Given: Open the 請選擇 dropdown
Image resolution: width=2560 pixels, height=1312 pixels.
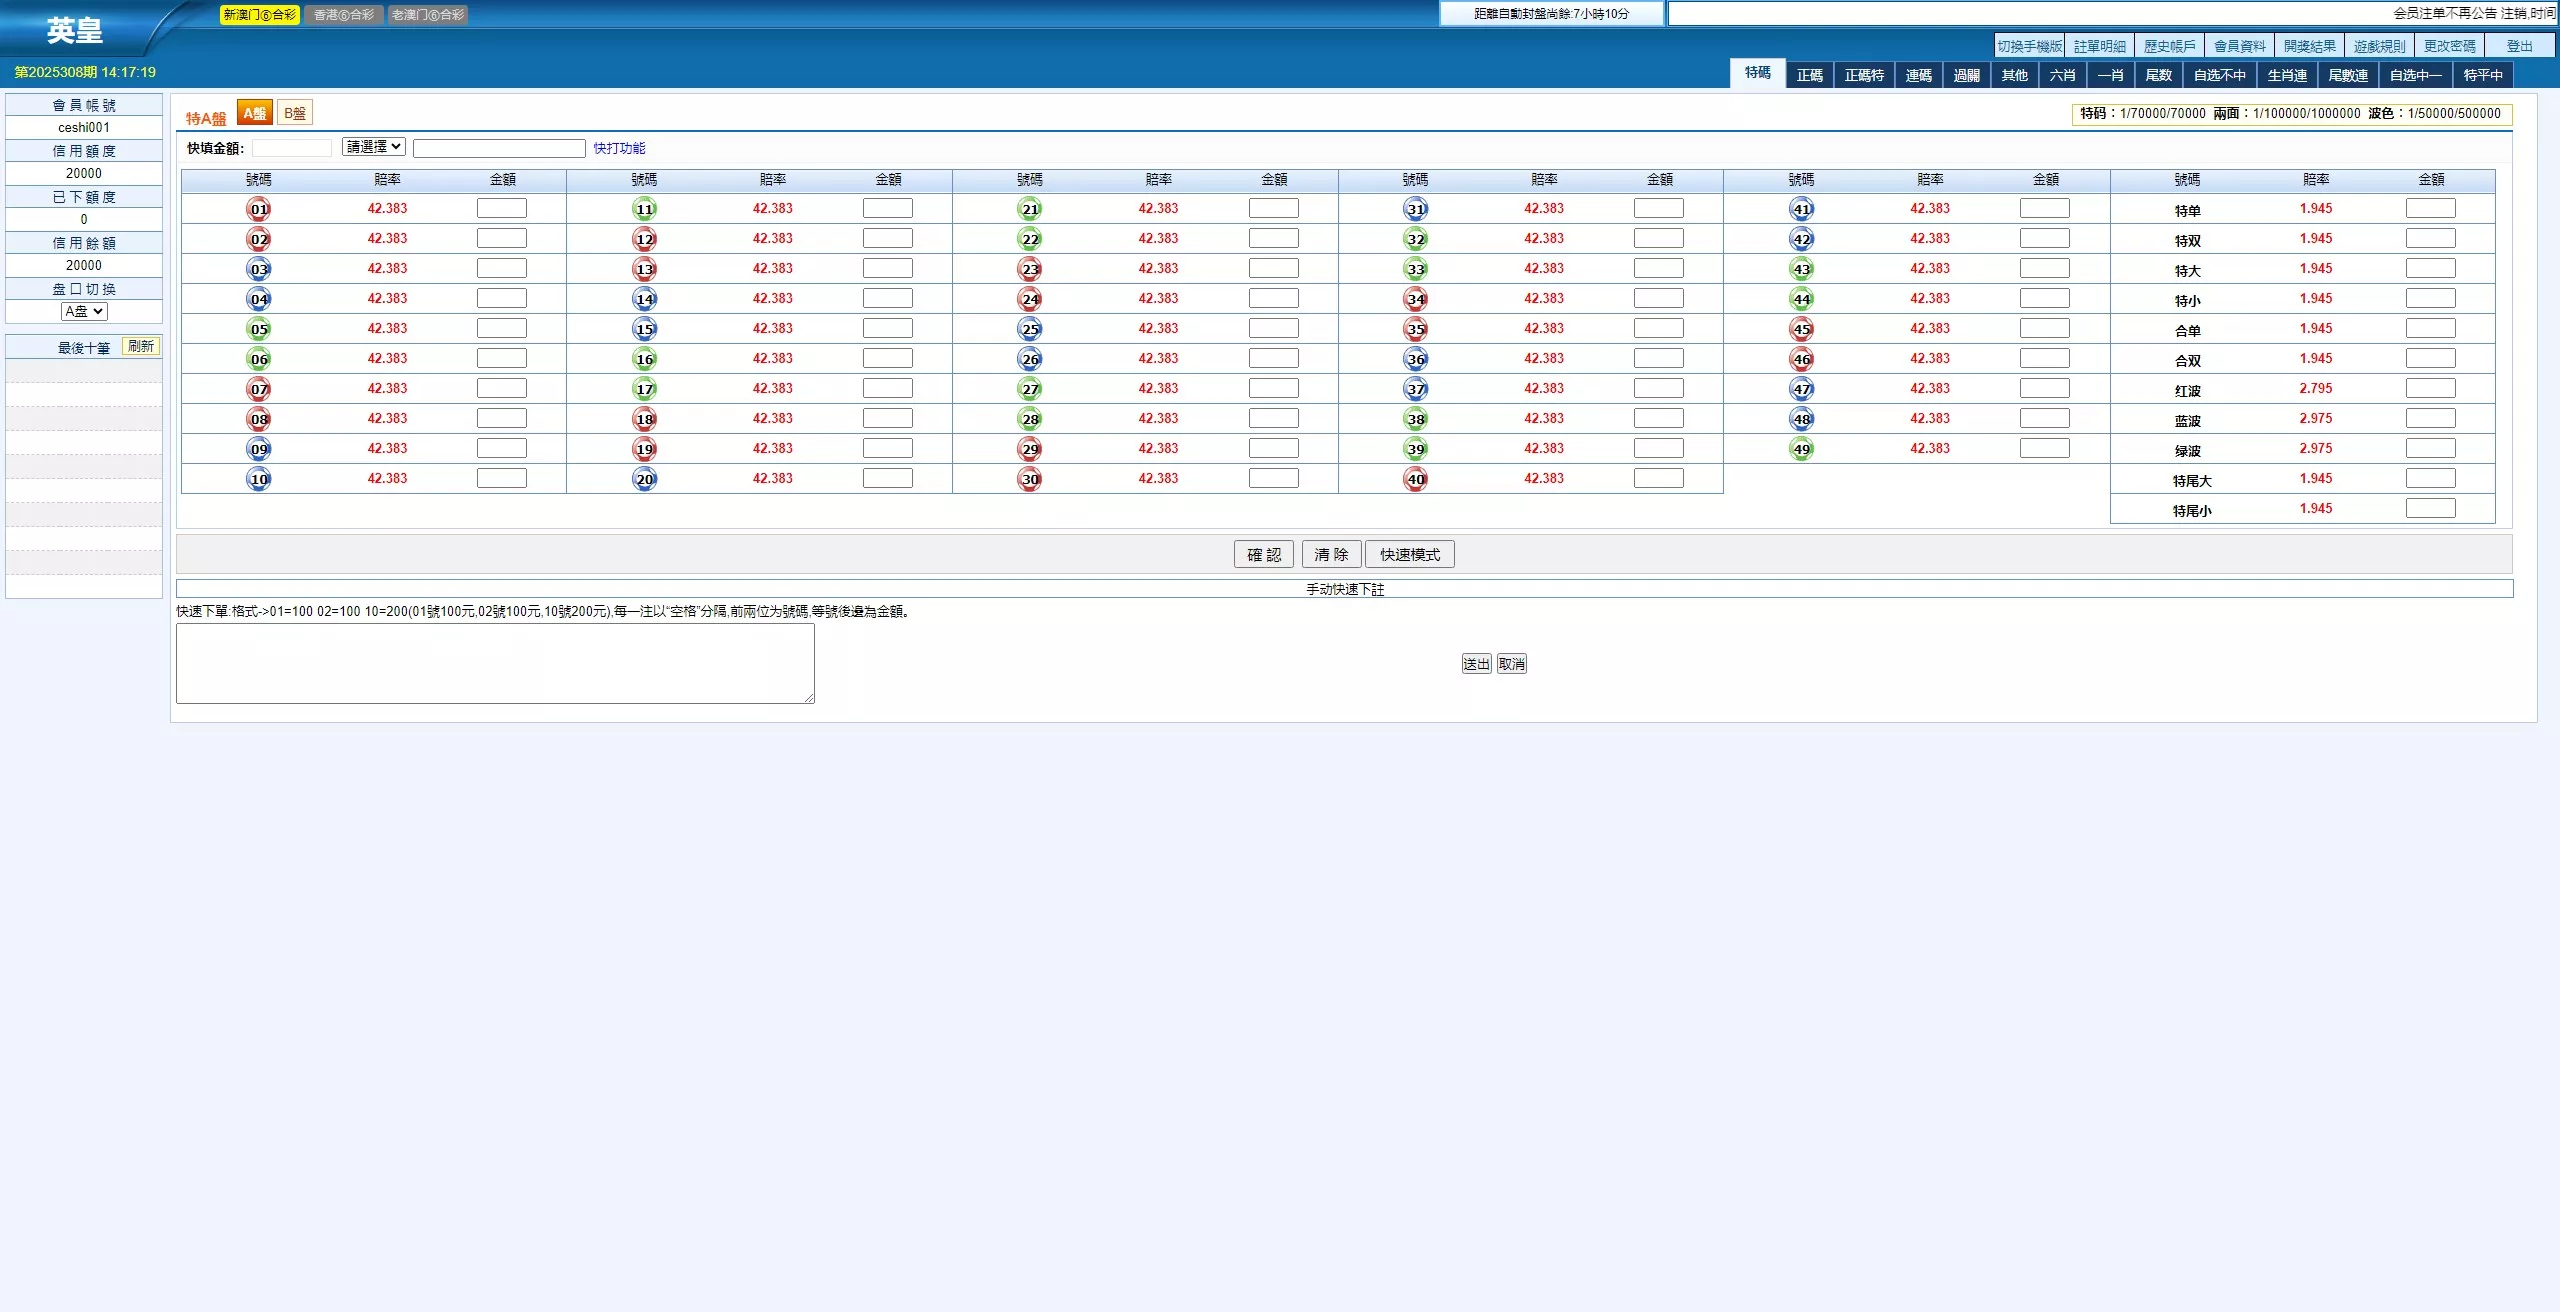Looking at the screenshot, I should point(373,147).
